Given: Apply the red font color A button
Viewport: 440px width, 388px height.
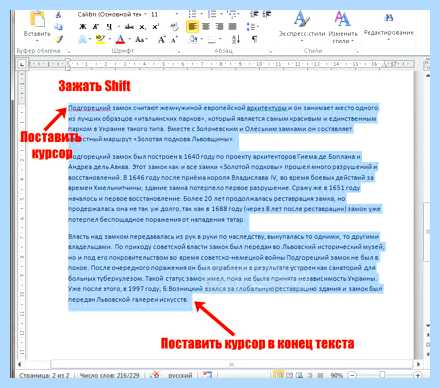Looking at the screenshot, I should 121,40.
